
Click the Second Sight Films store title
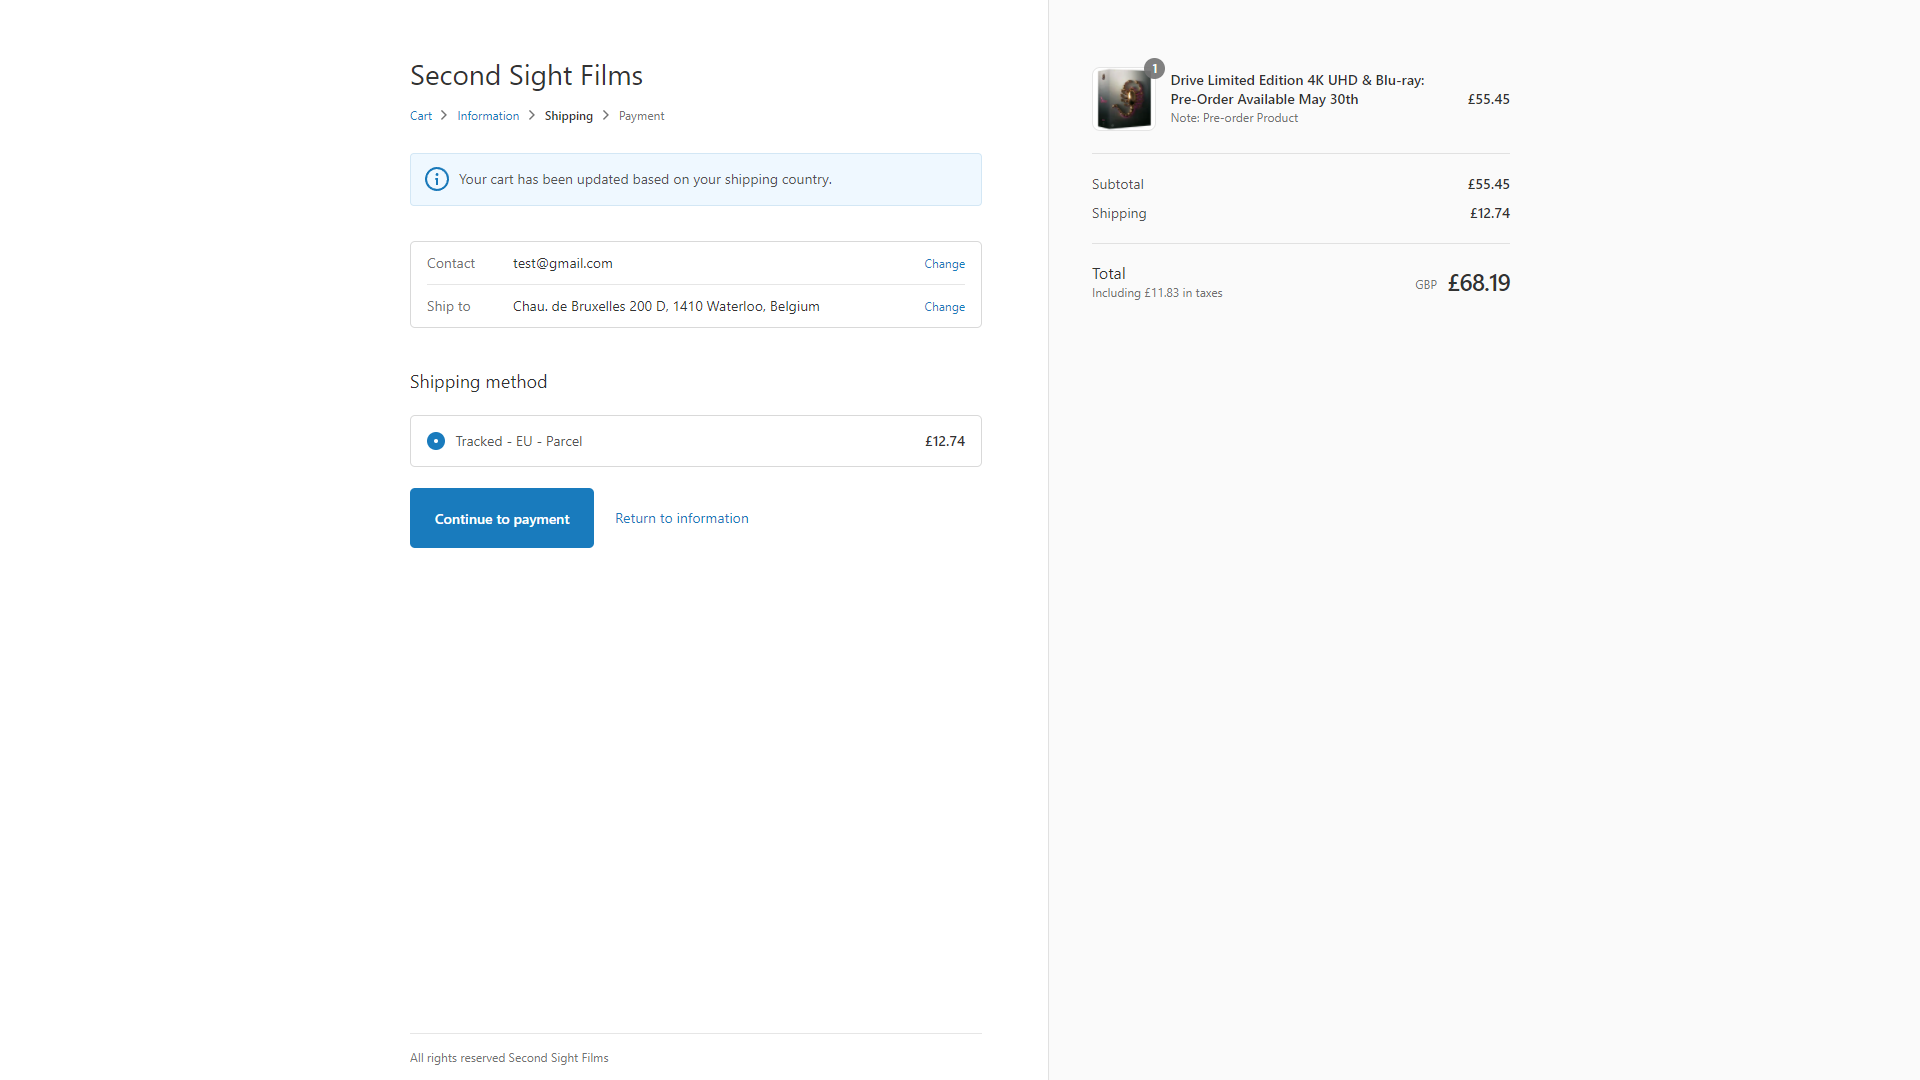pyautogui.click(x=526, y=76)
